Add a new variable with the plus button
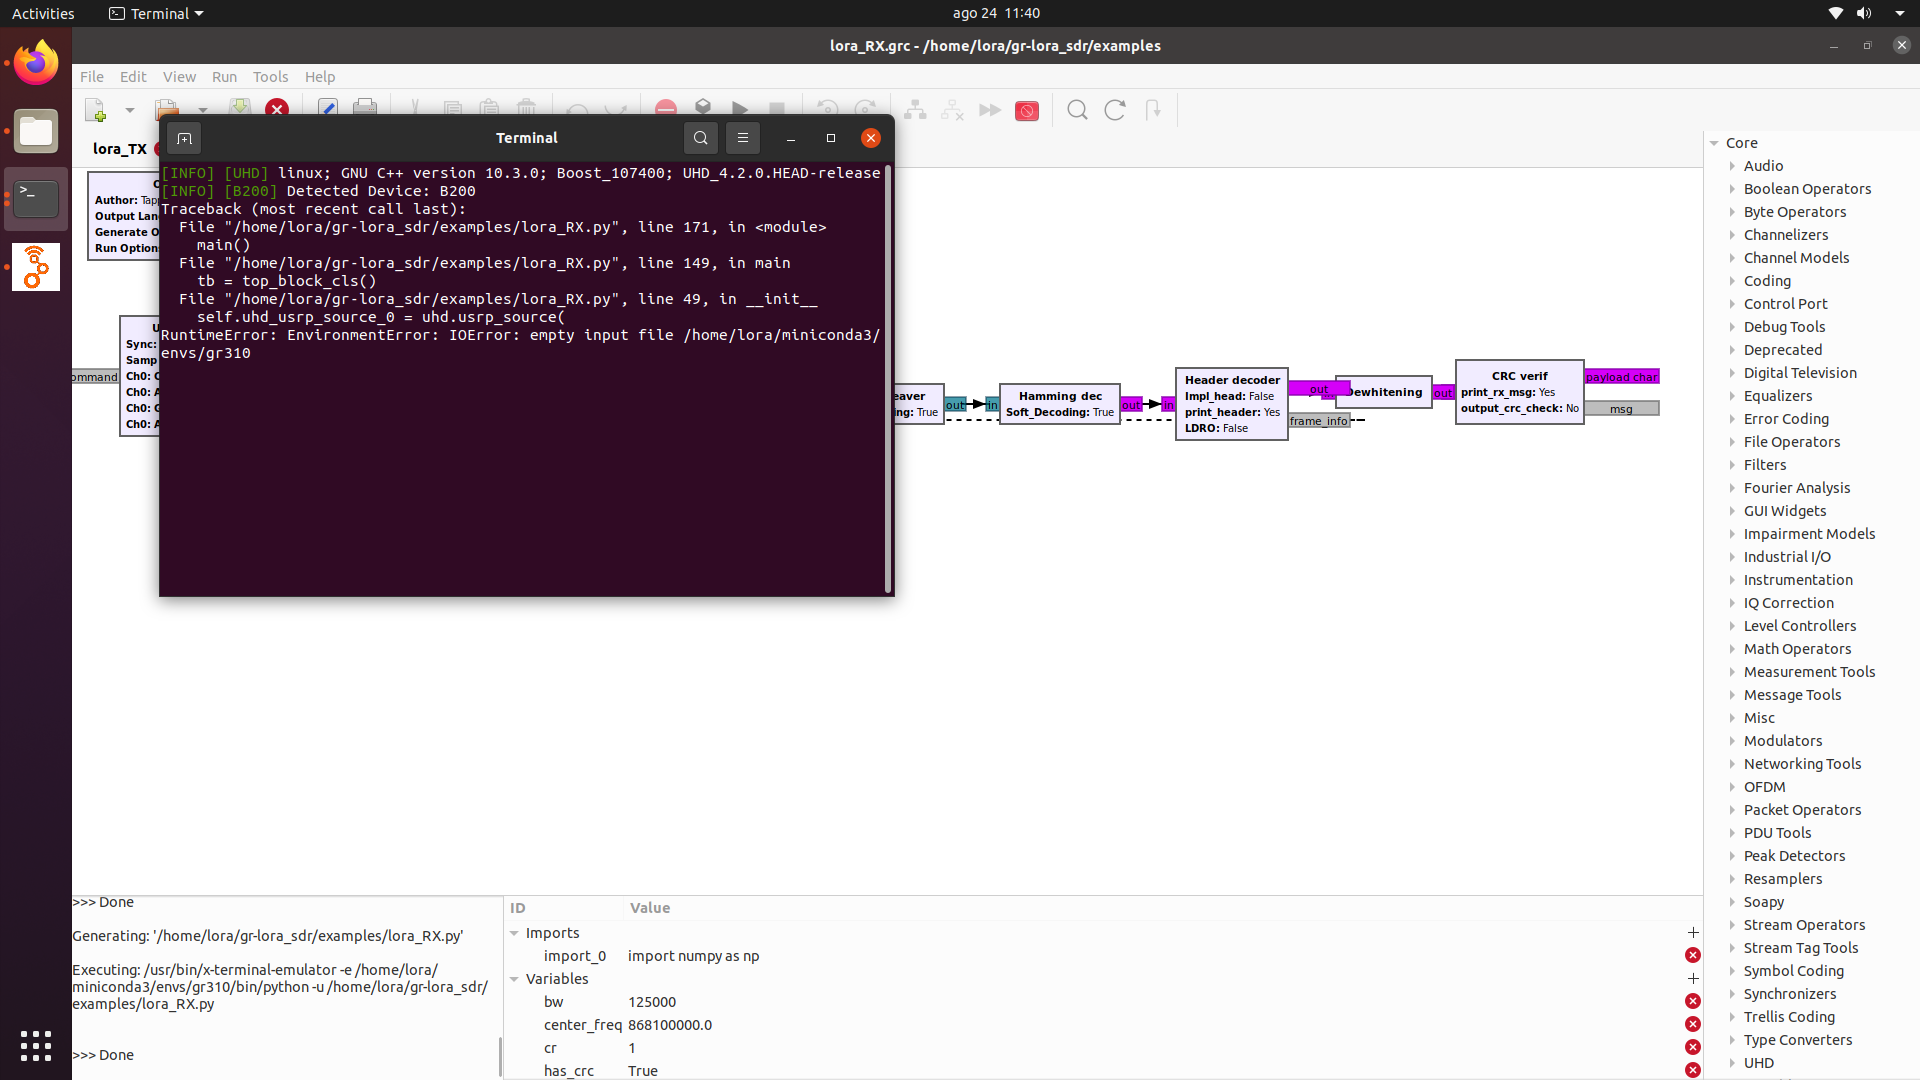 click(x=1693, y=979)
